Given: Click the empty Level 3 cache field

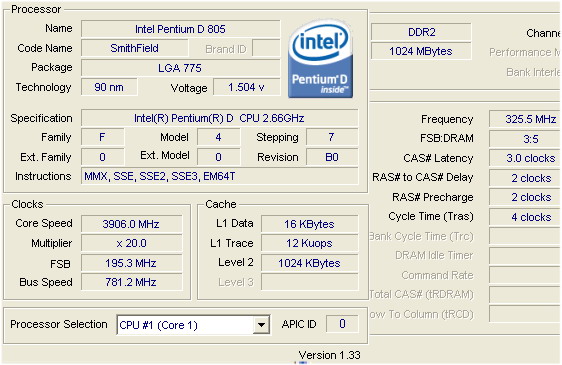Looking at the screenshot, I should pos(310,282).
